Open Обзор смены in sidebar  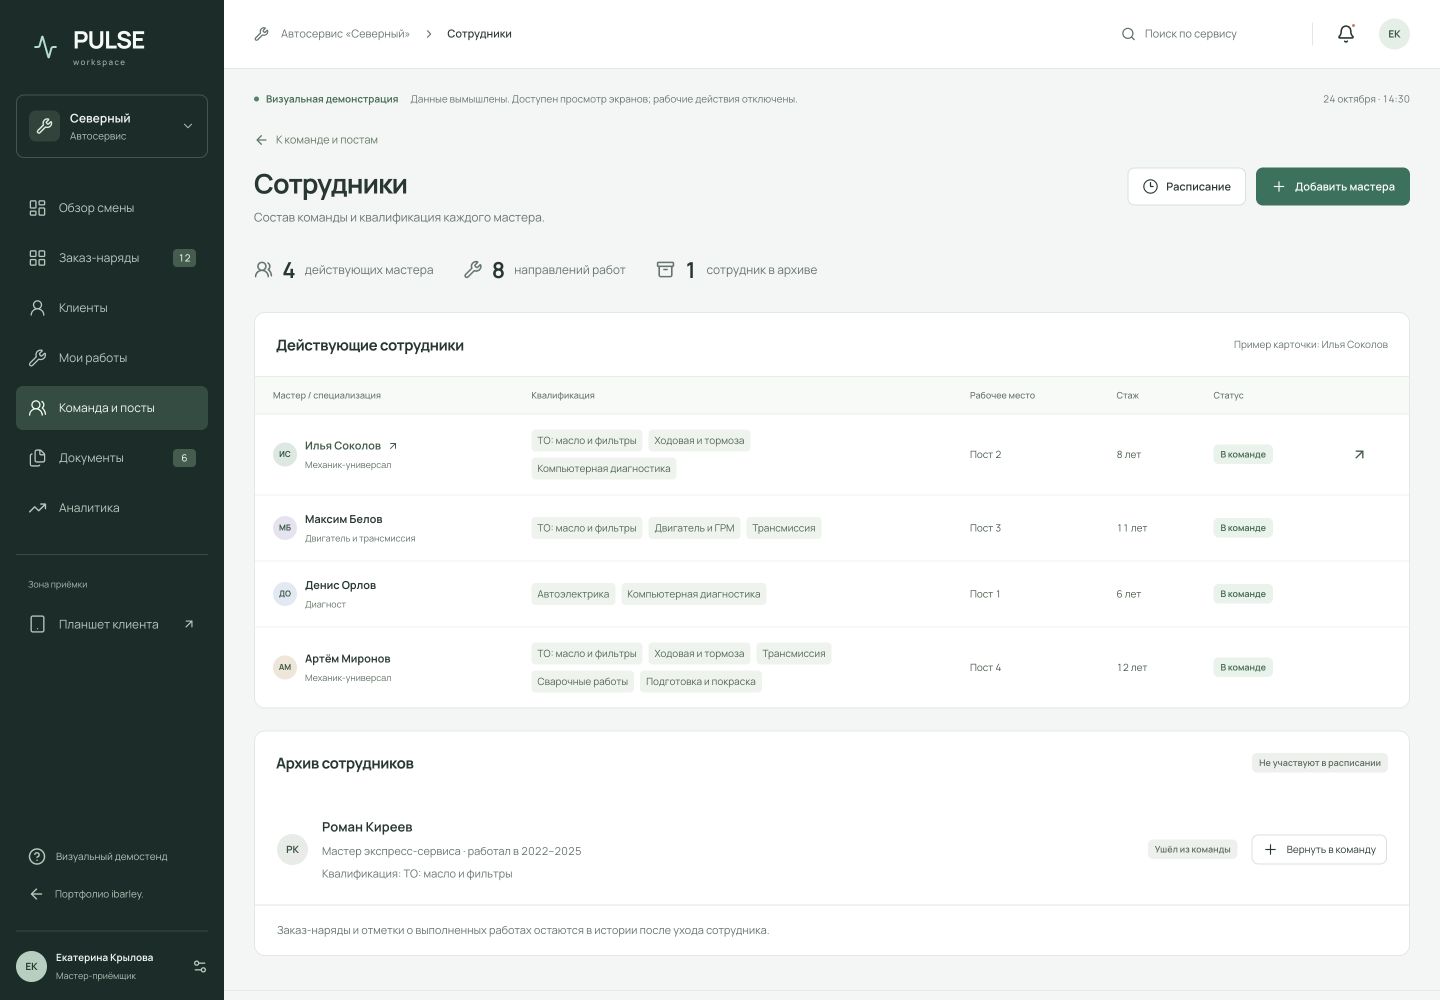tap(112, 208)
